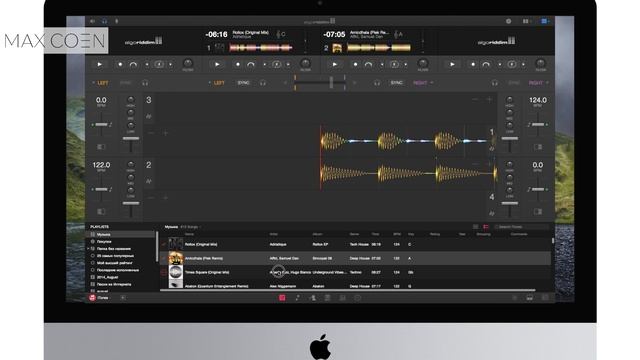Toggle dimmed SYNC on the leftmost deck

[x=125, y=83]
